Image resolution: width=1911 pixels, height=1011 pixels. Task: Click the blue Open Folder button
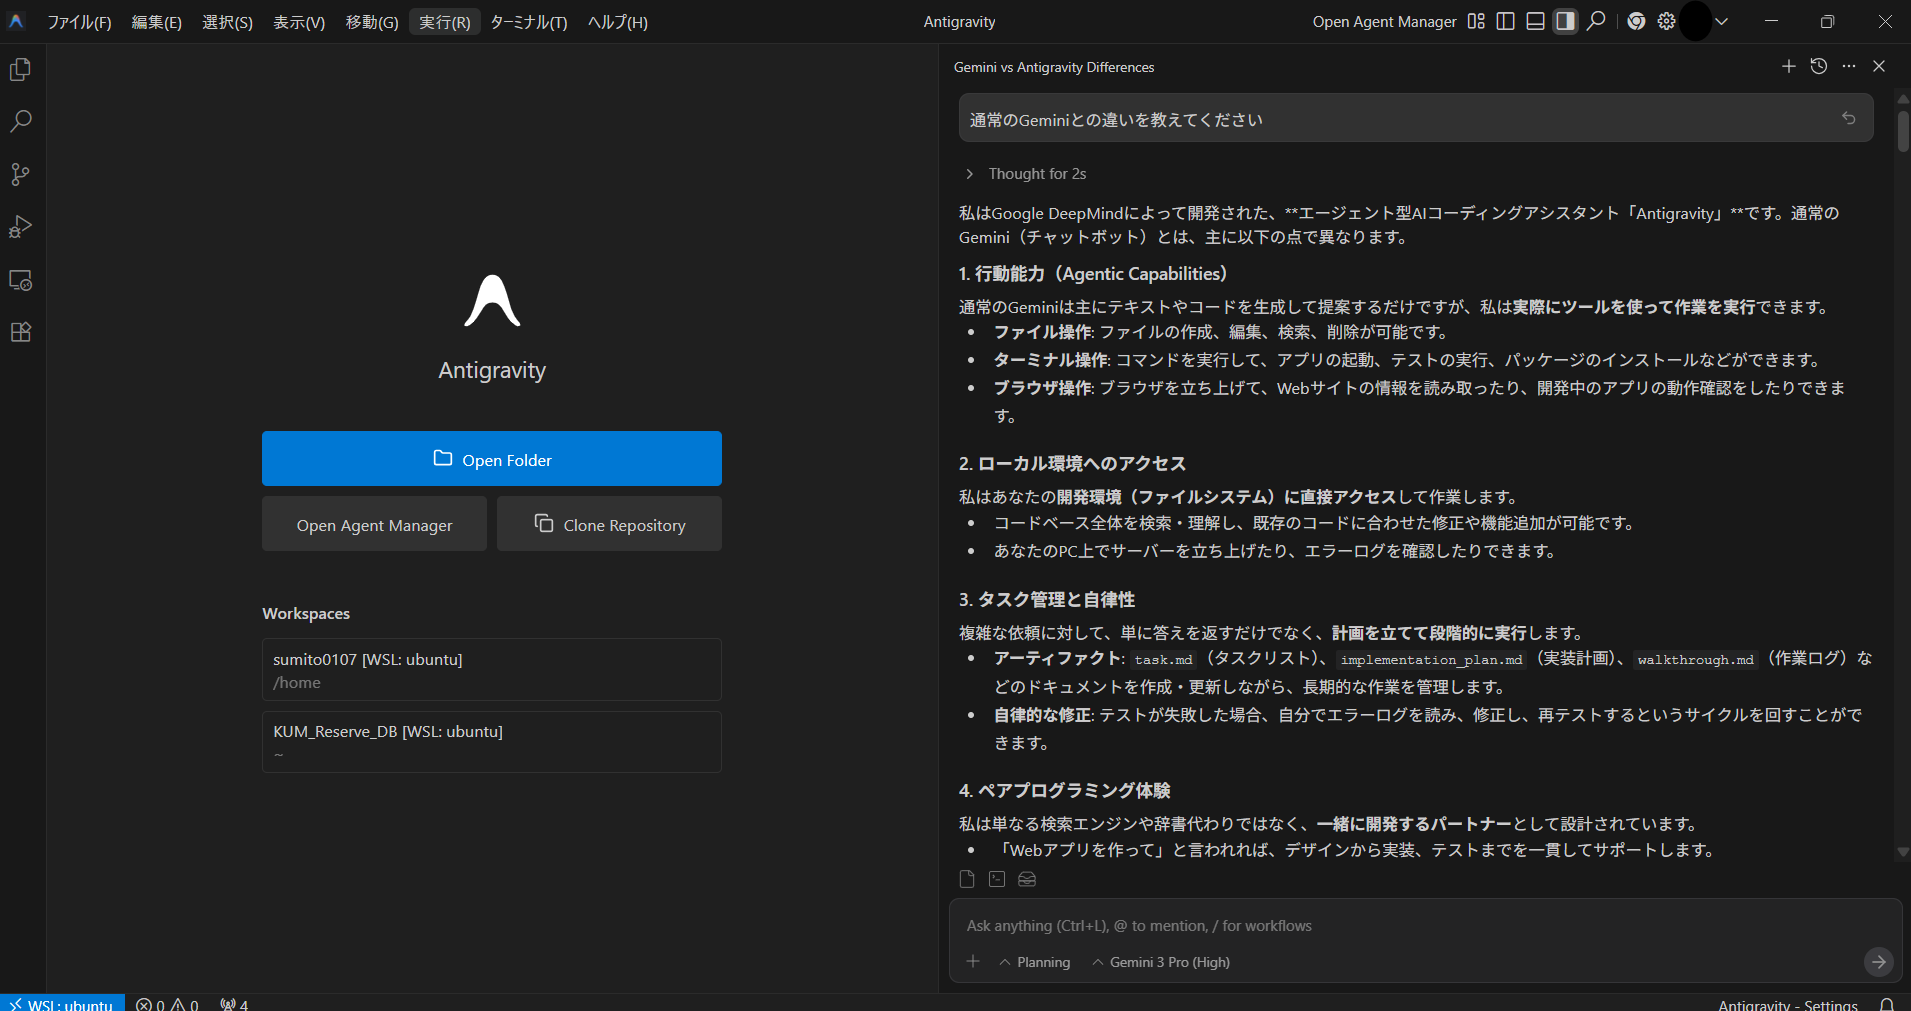[492, 459]
